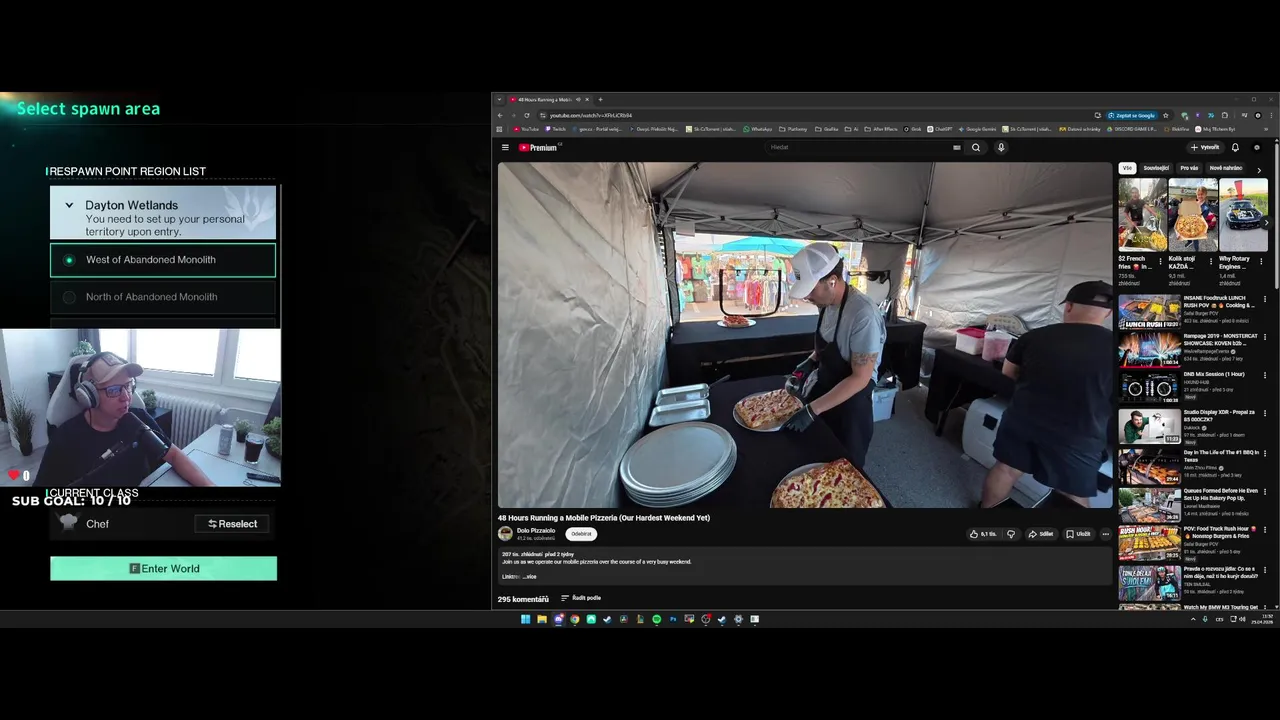Click the Vytvořit create button
This screenshot has width=1280, height=720.
click(x=1205, y=147)
